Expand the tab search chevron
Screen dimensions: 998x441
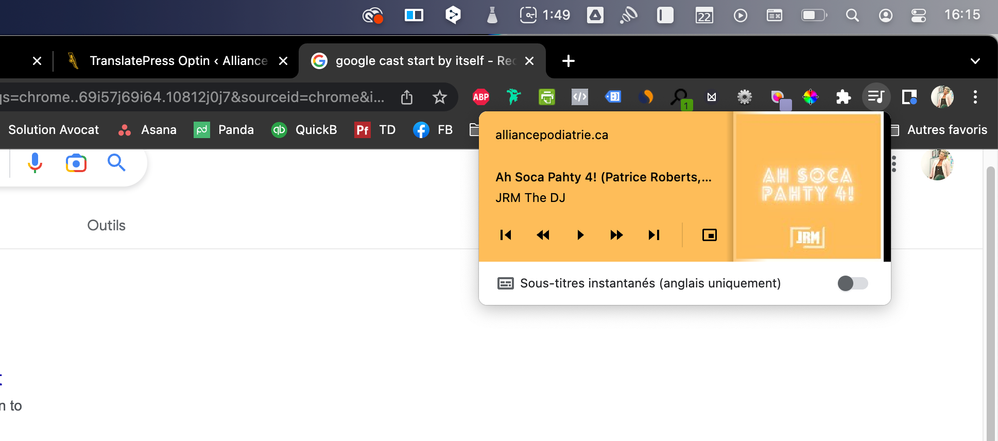tap(975, 61)
